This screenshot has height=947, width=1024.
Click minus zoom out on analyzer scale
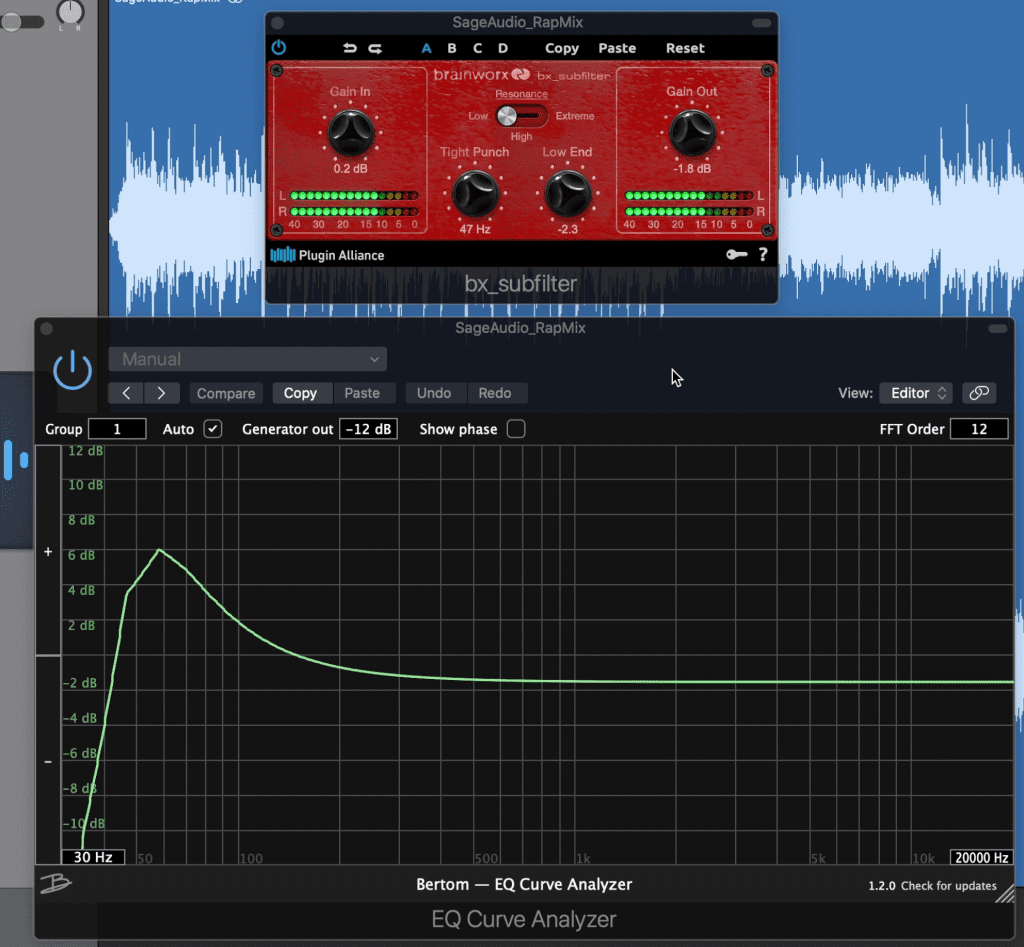point(48,762)
